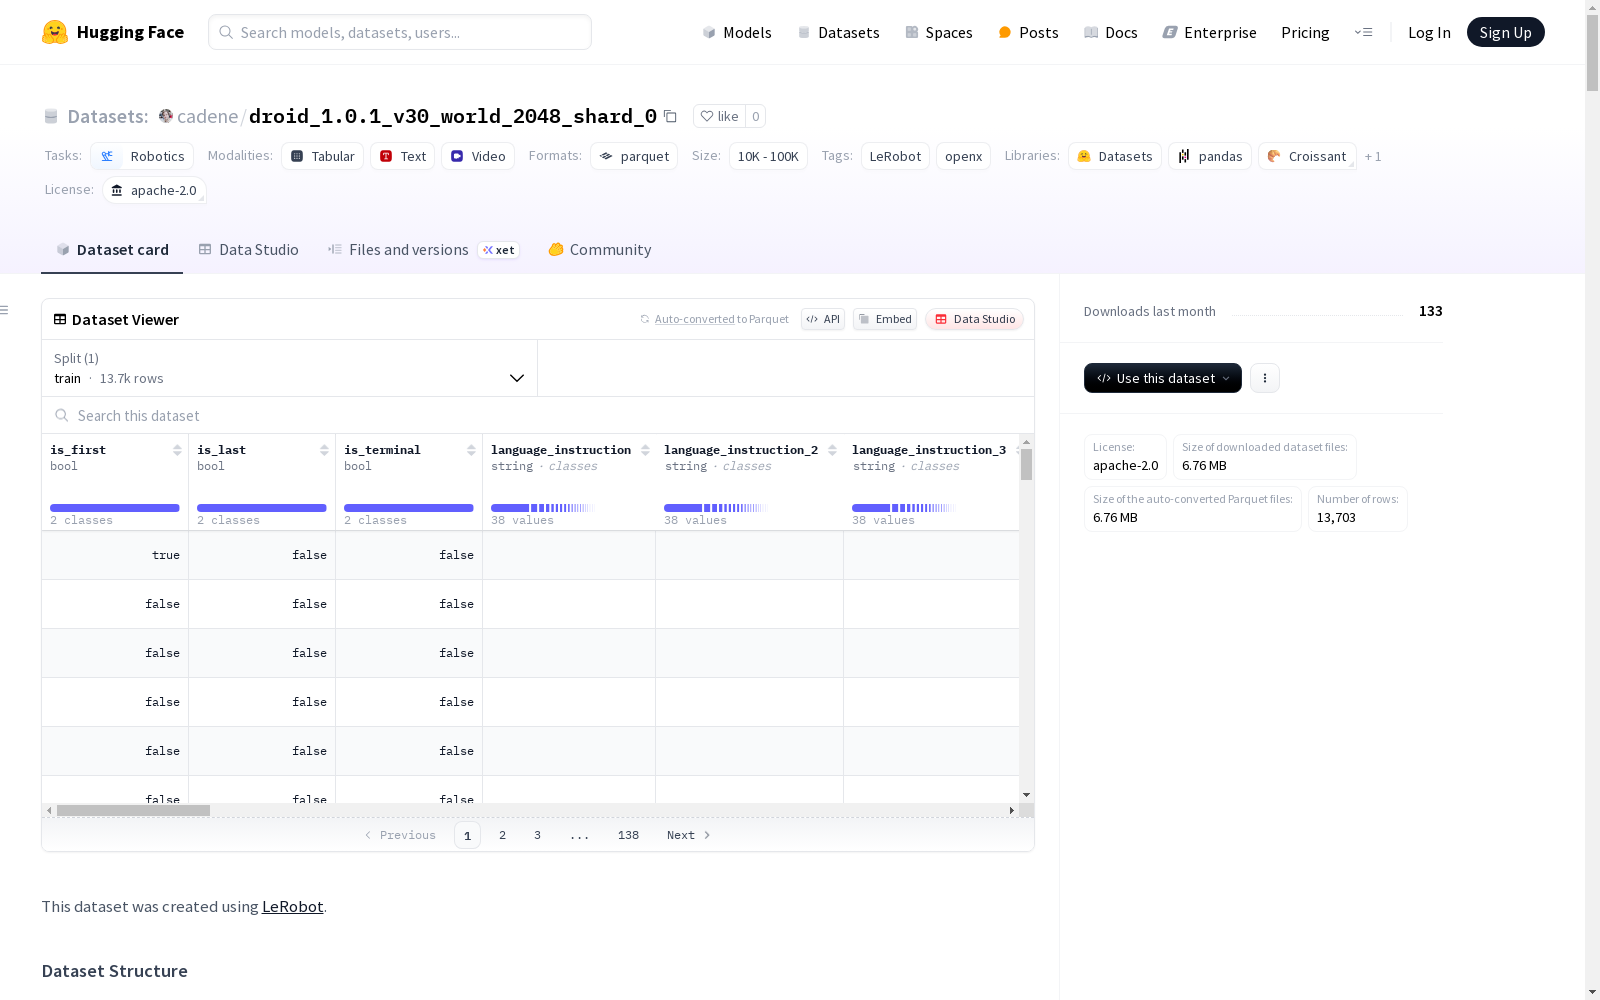Open the red Data Studio button in viewer
Viewport: 1600px width, 1000px height.
coord(974,319)
